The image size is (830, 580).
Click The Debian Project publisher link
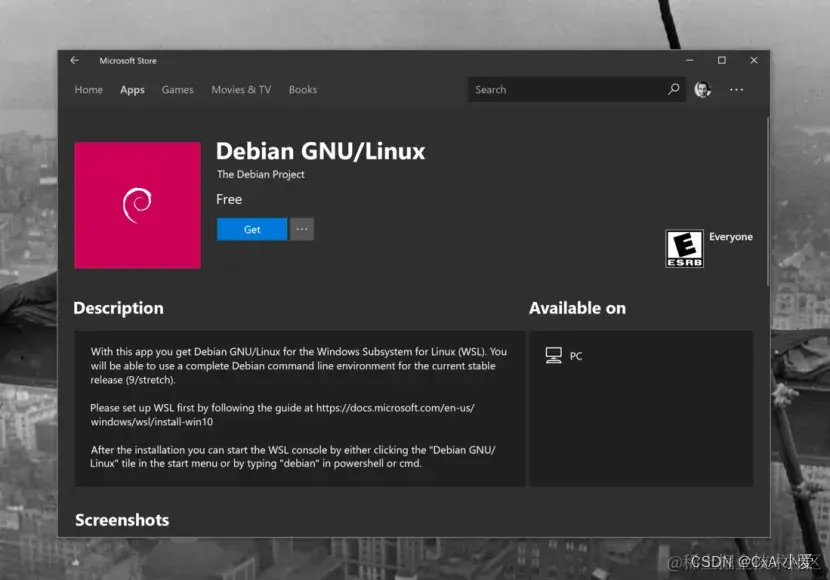(x=260, y=174)
